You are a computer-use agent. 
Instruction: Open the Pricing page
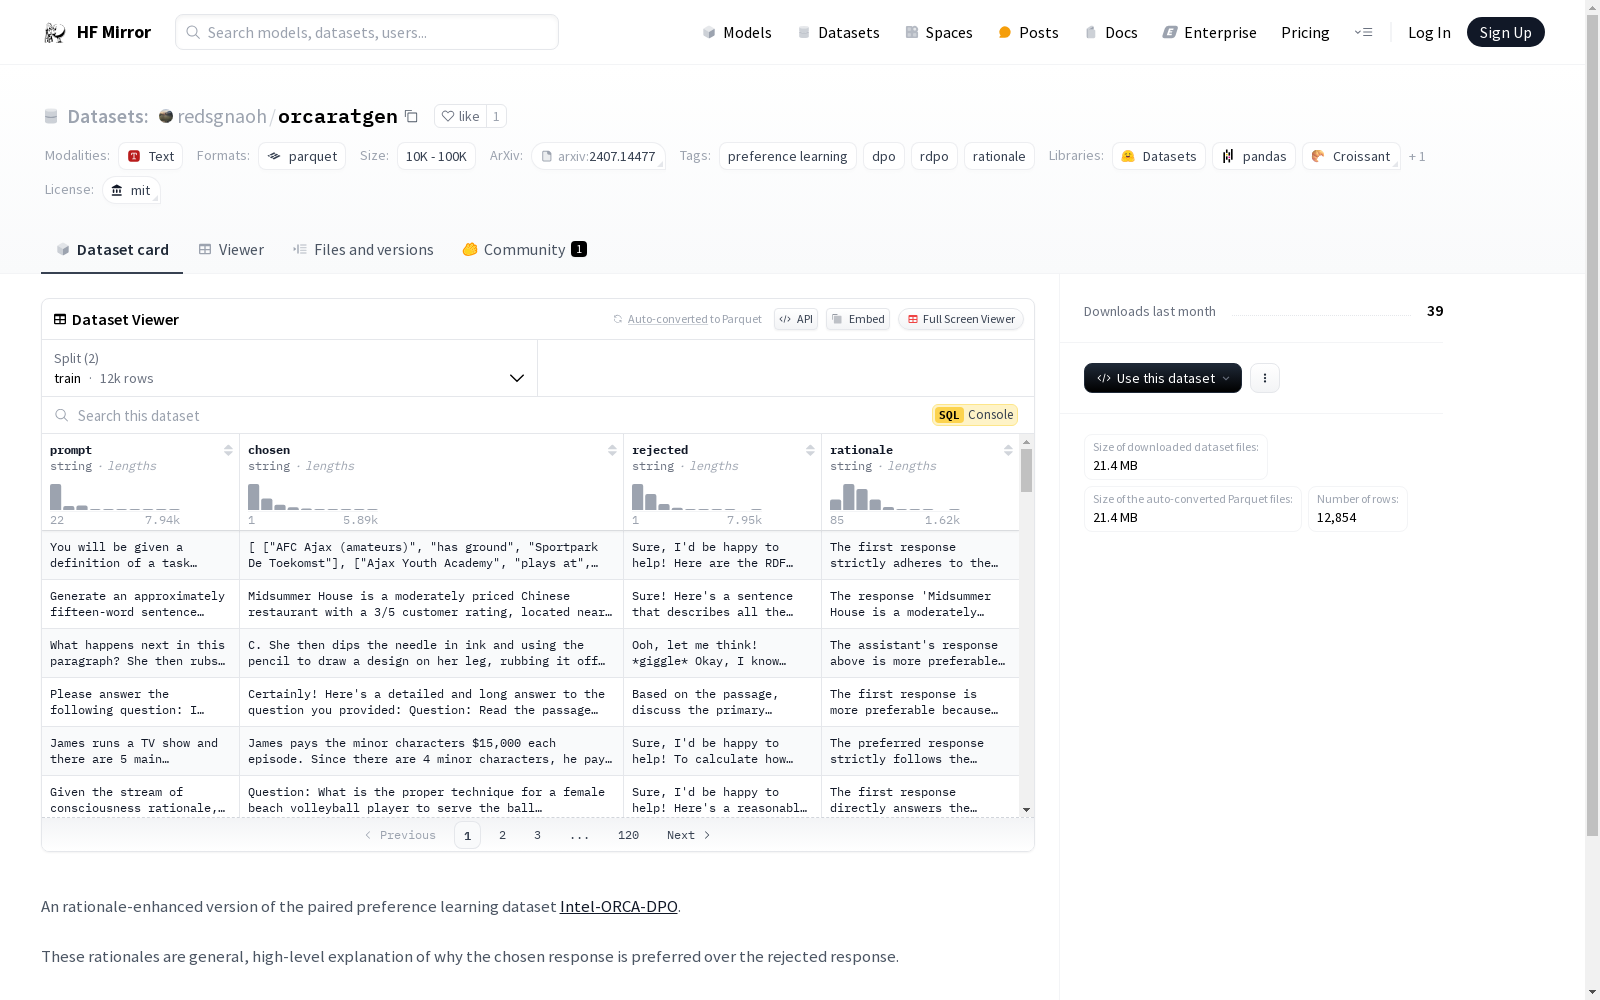coord(1305,33)
